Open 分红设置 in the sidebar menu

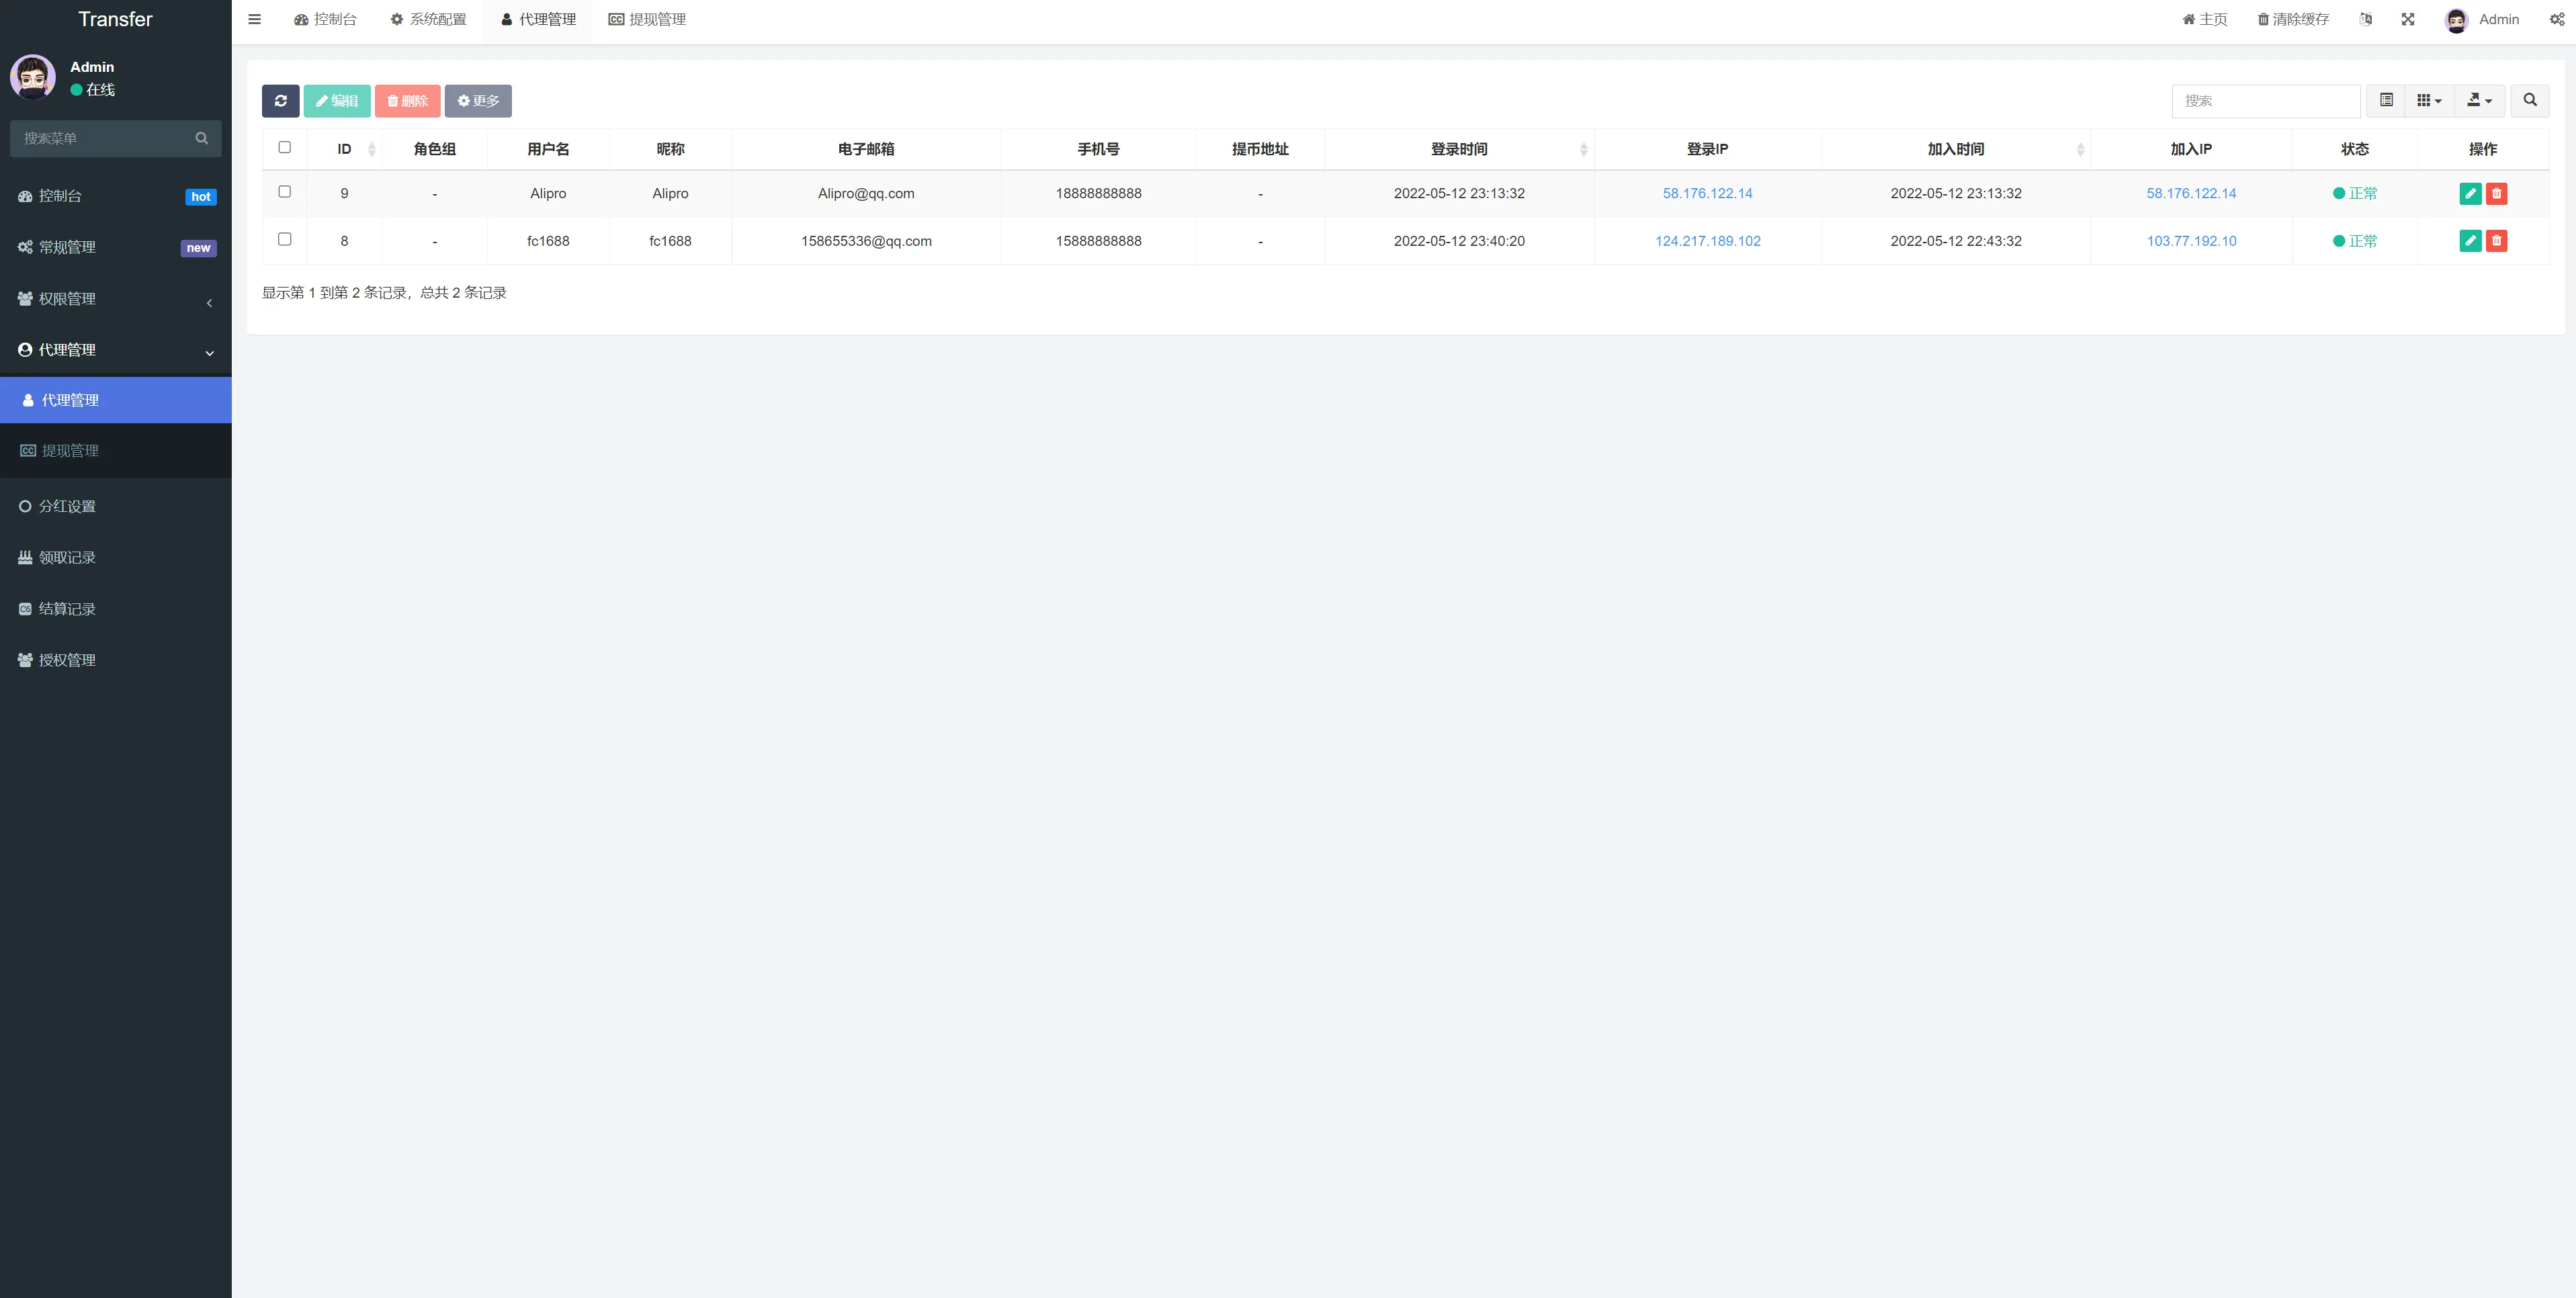(x=67, y=507)
